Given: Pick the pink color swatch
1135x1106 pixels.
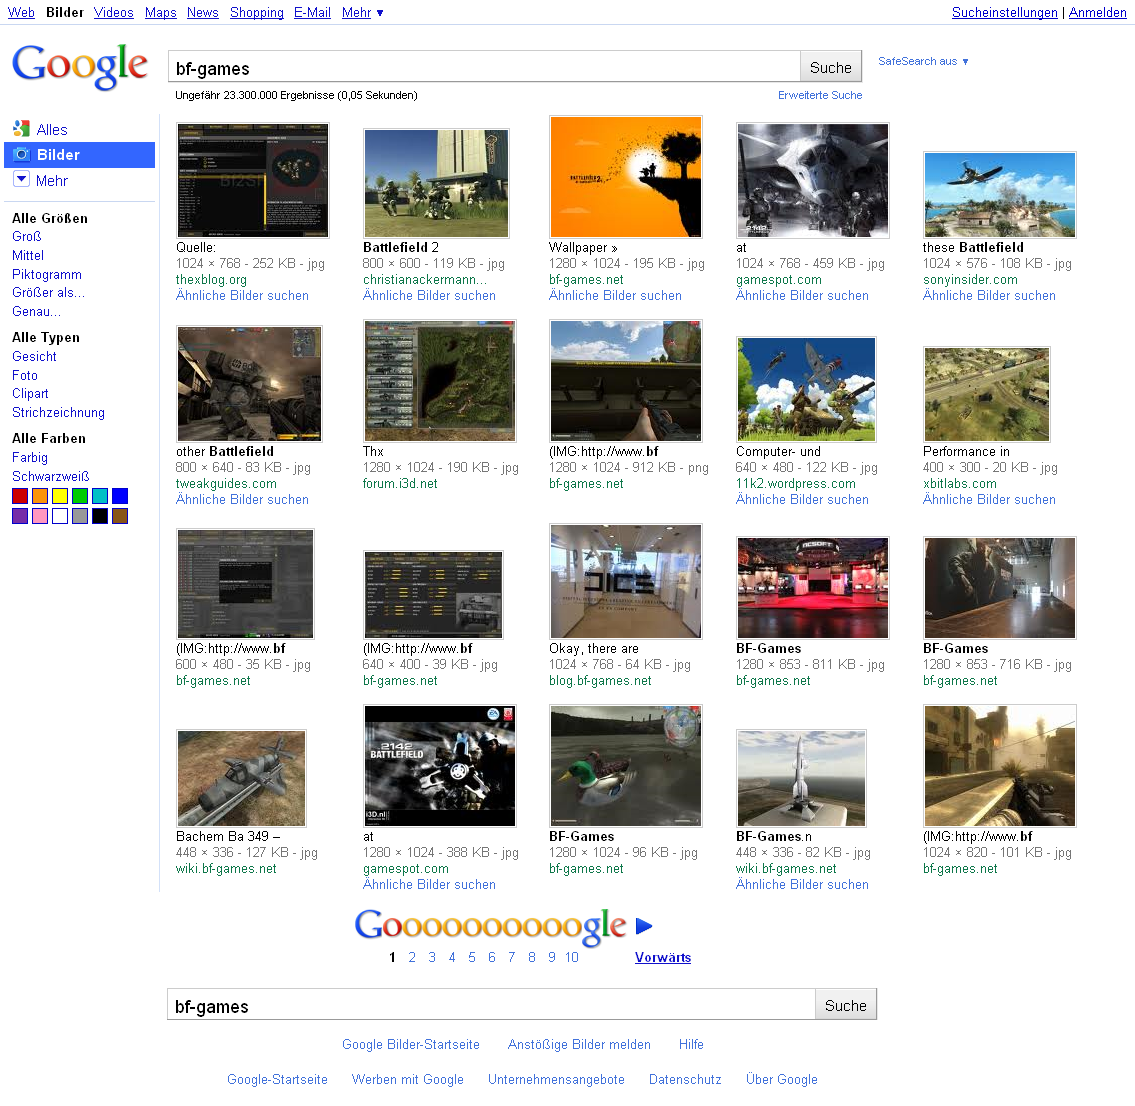Looking at the screenshot, I should pyautogui.click(x=40, y=516).
